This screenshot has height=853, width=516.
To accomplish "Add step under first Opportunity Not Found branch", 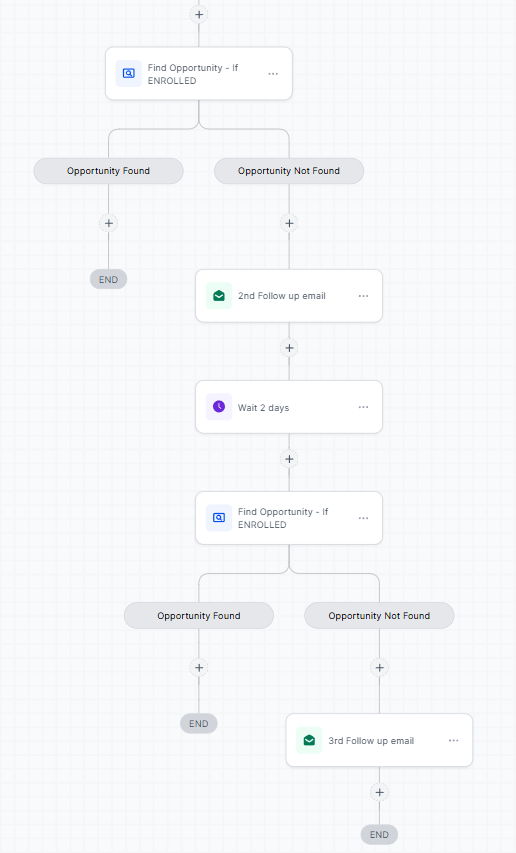I will click(x=289, y=223).
